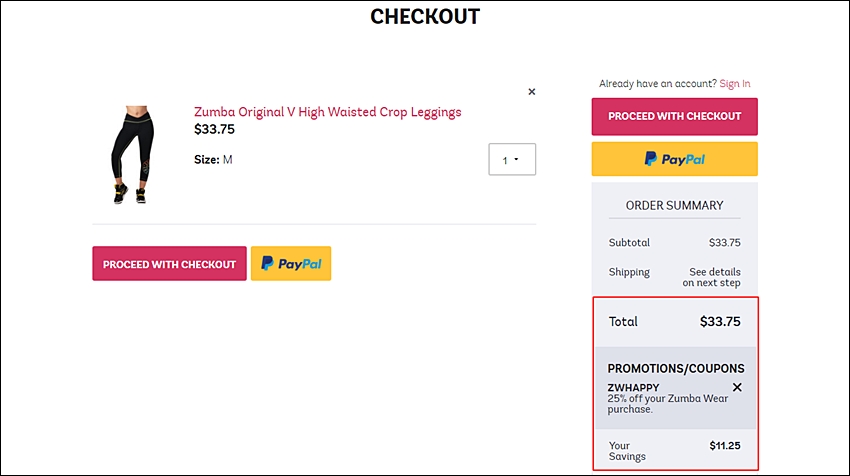Pay with PayPal button beside bottom checkout button
Image resolution: width=850 pixels, height=476 pixels.
click(291, 263)
